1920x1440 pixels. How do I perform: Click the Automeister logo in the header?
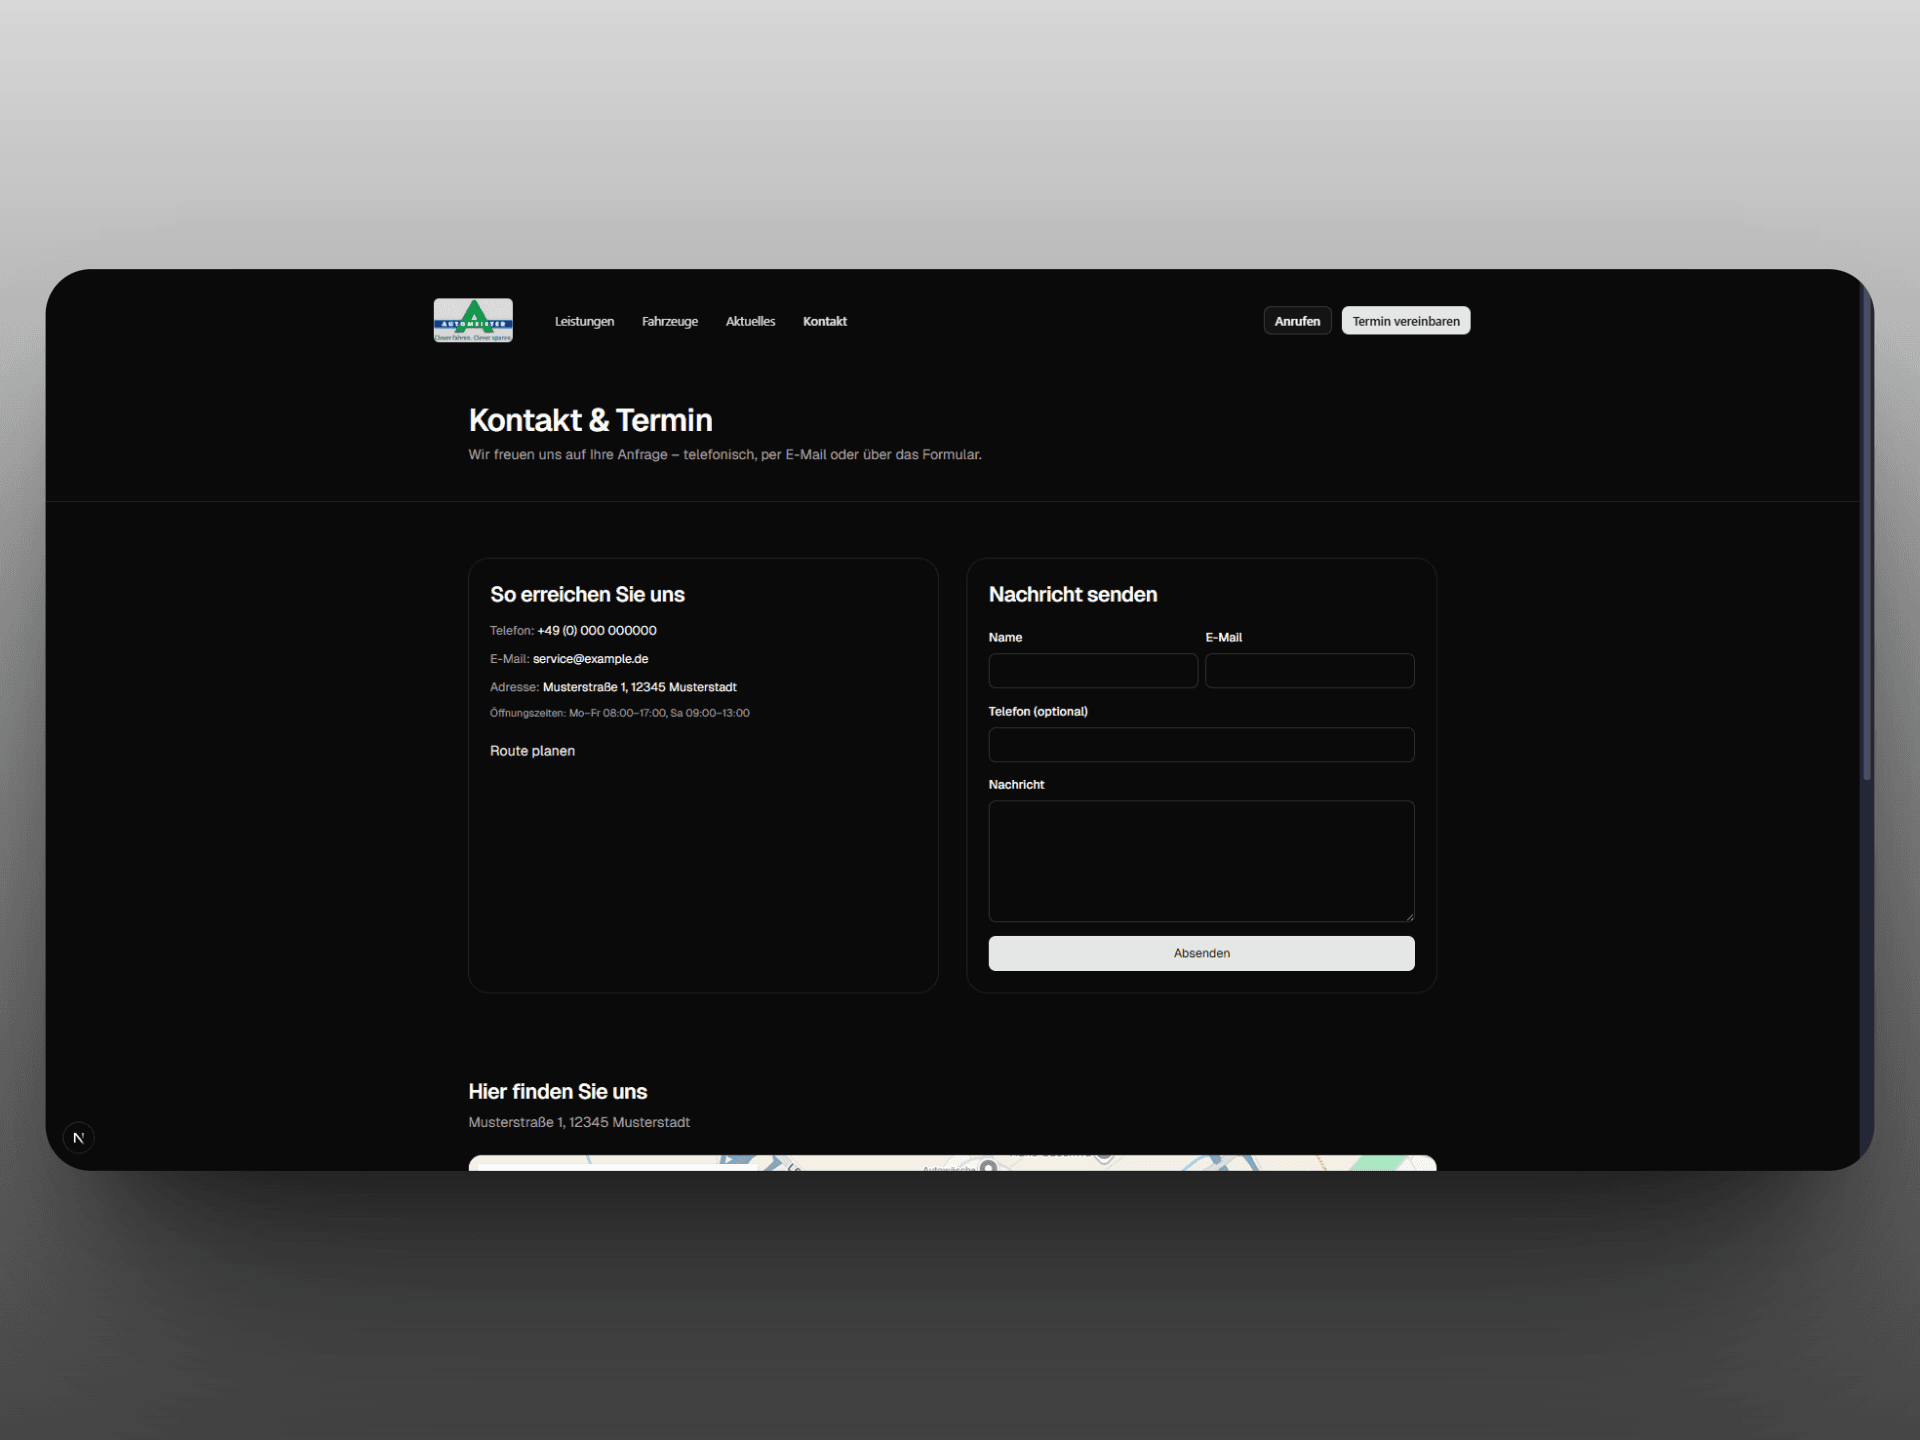point(472,320)
